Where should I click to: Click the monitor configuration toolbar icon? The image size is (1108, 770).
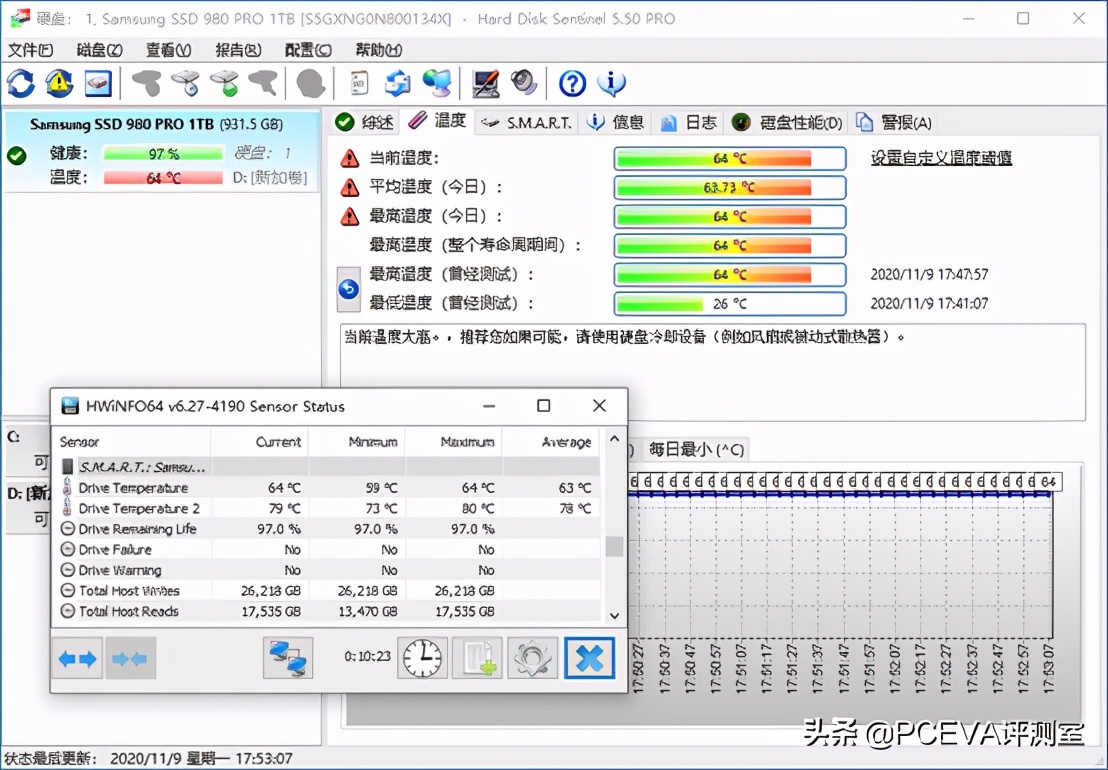pyautogui.click(x=484, y=83)
